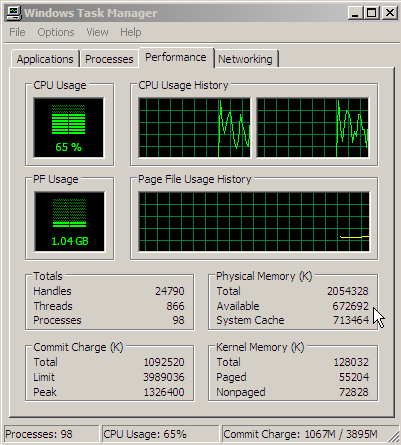Minimize the Task Manager window
The height and width of the screenshot is (445, 401).
[x=356, y=13]
